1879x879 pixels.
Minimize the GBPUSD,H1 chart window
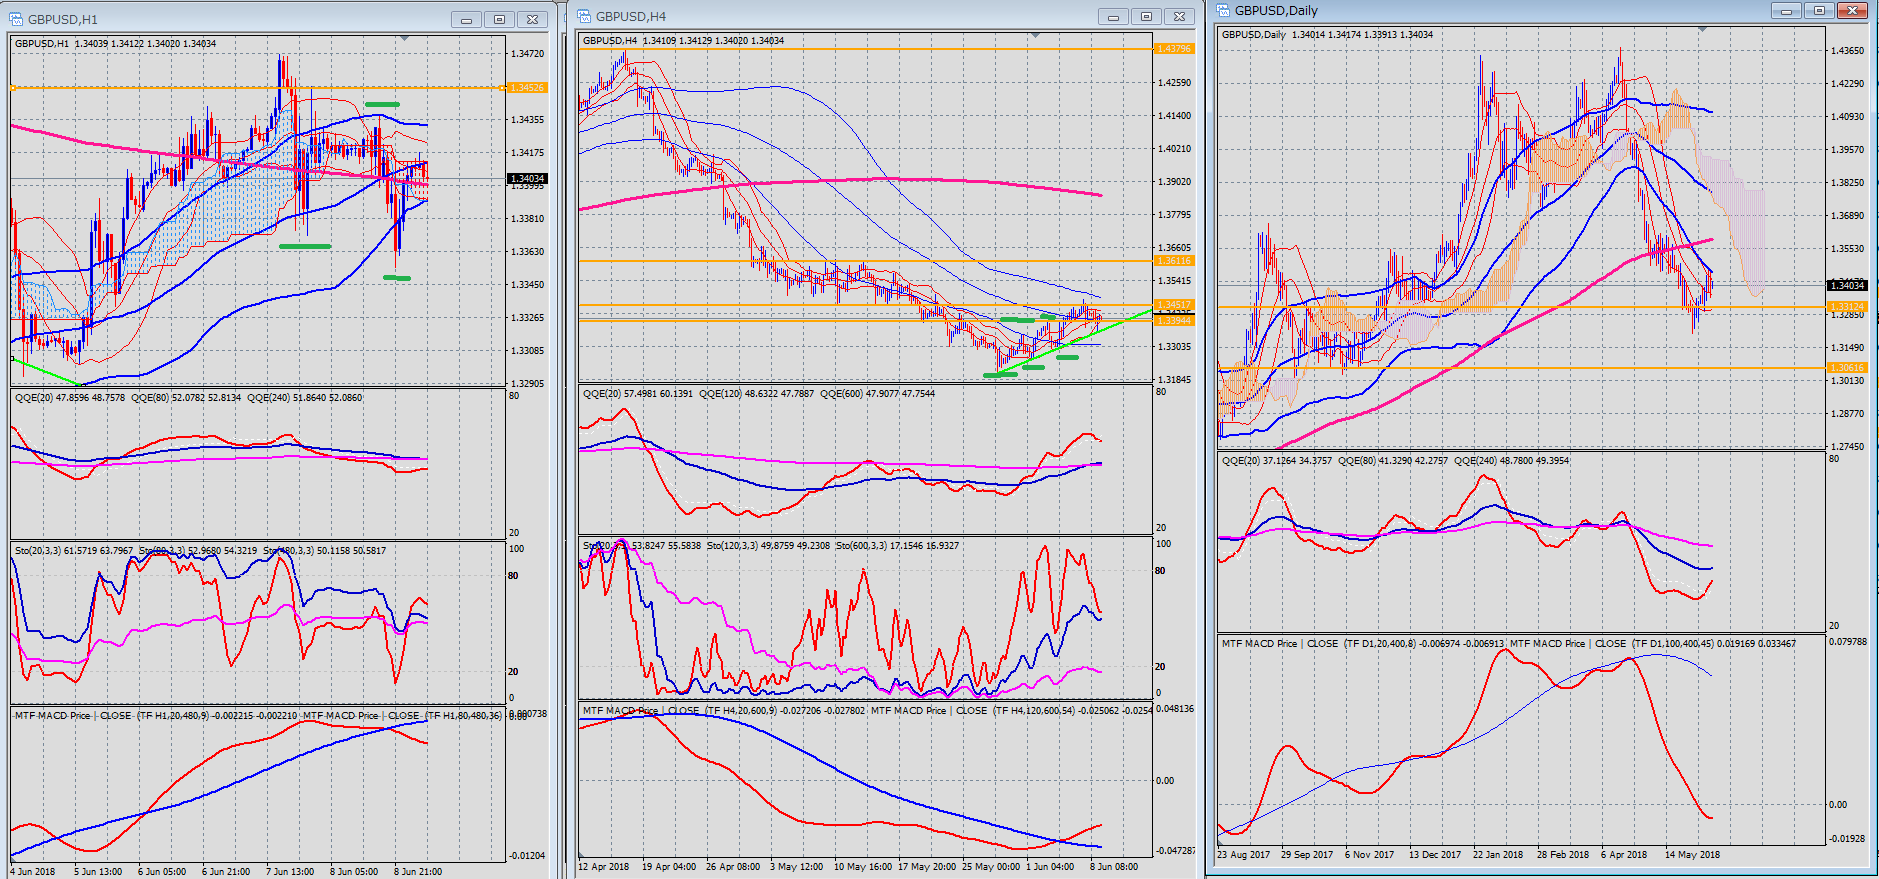(x=466, y=19)
